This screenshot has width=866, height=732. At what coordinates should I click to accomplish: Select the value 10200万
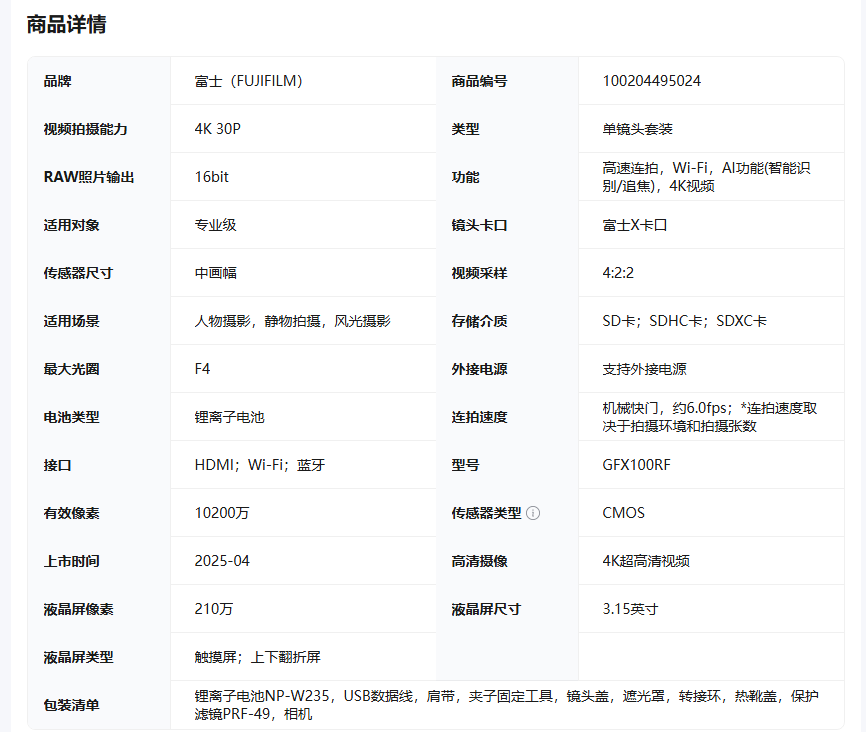[222, 514]
